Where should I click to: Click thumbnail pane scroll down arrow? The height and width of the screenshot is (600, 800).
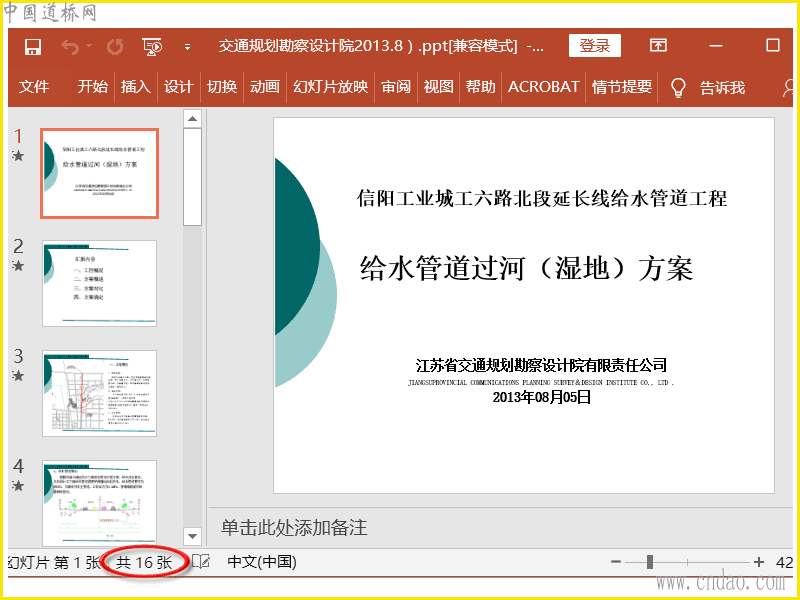click(x=192, y=536)
